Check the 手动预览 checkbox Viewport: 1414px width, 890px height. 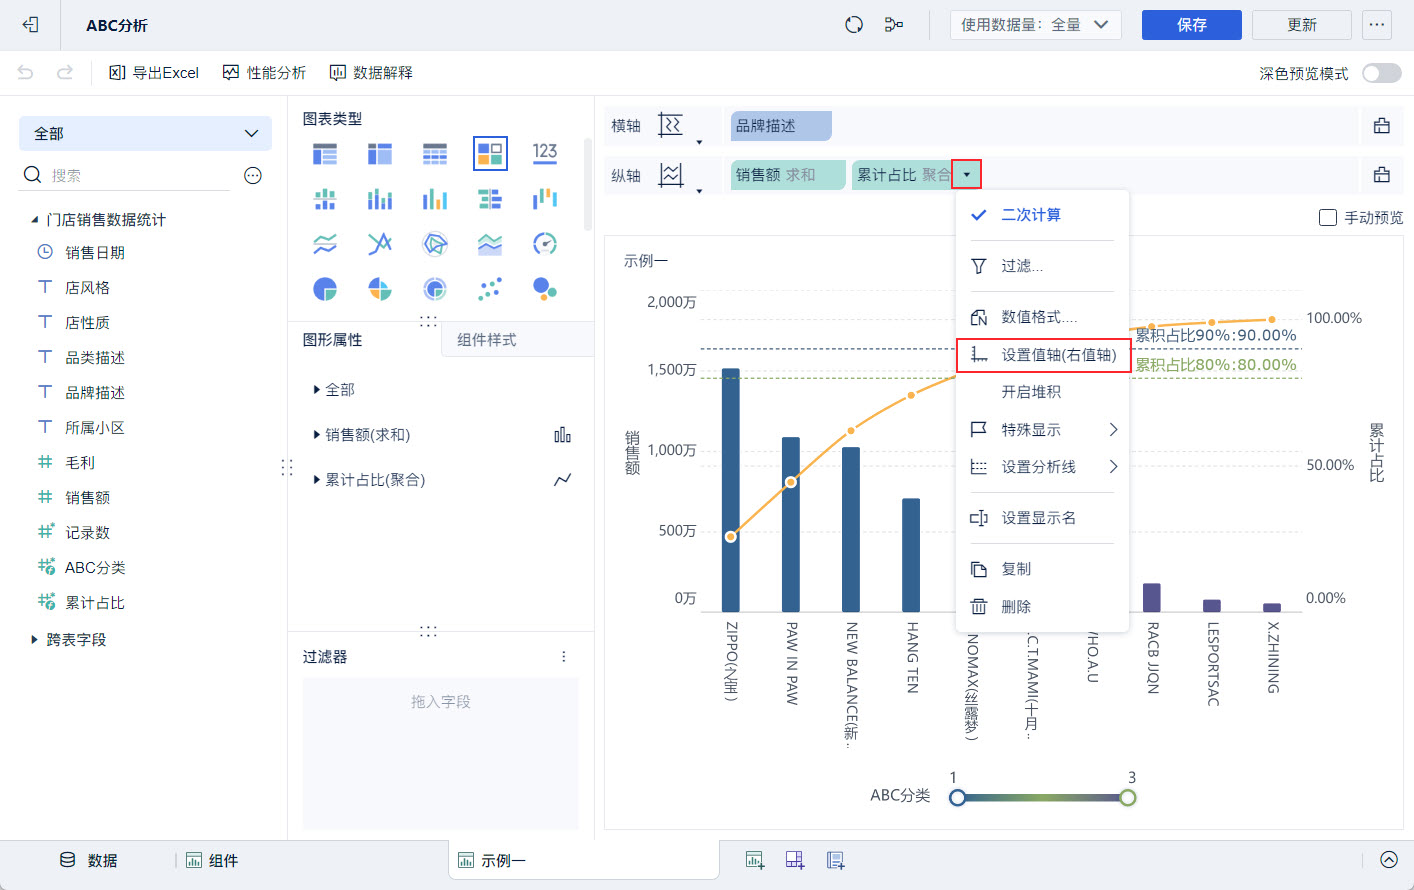(x=1328, y=217)
